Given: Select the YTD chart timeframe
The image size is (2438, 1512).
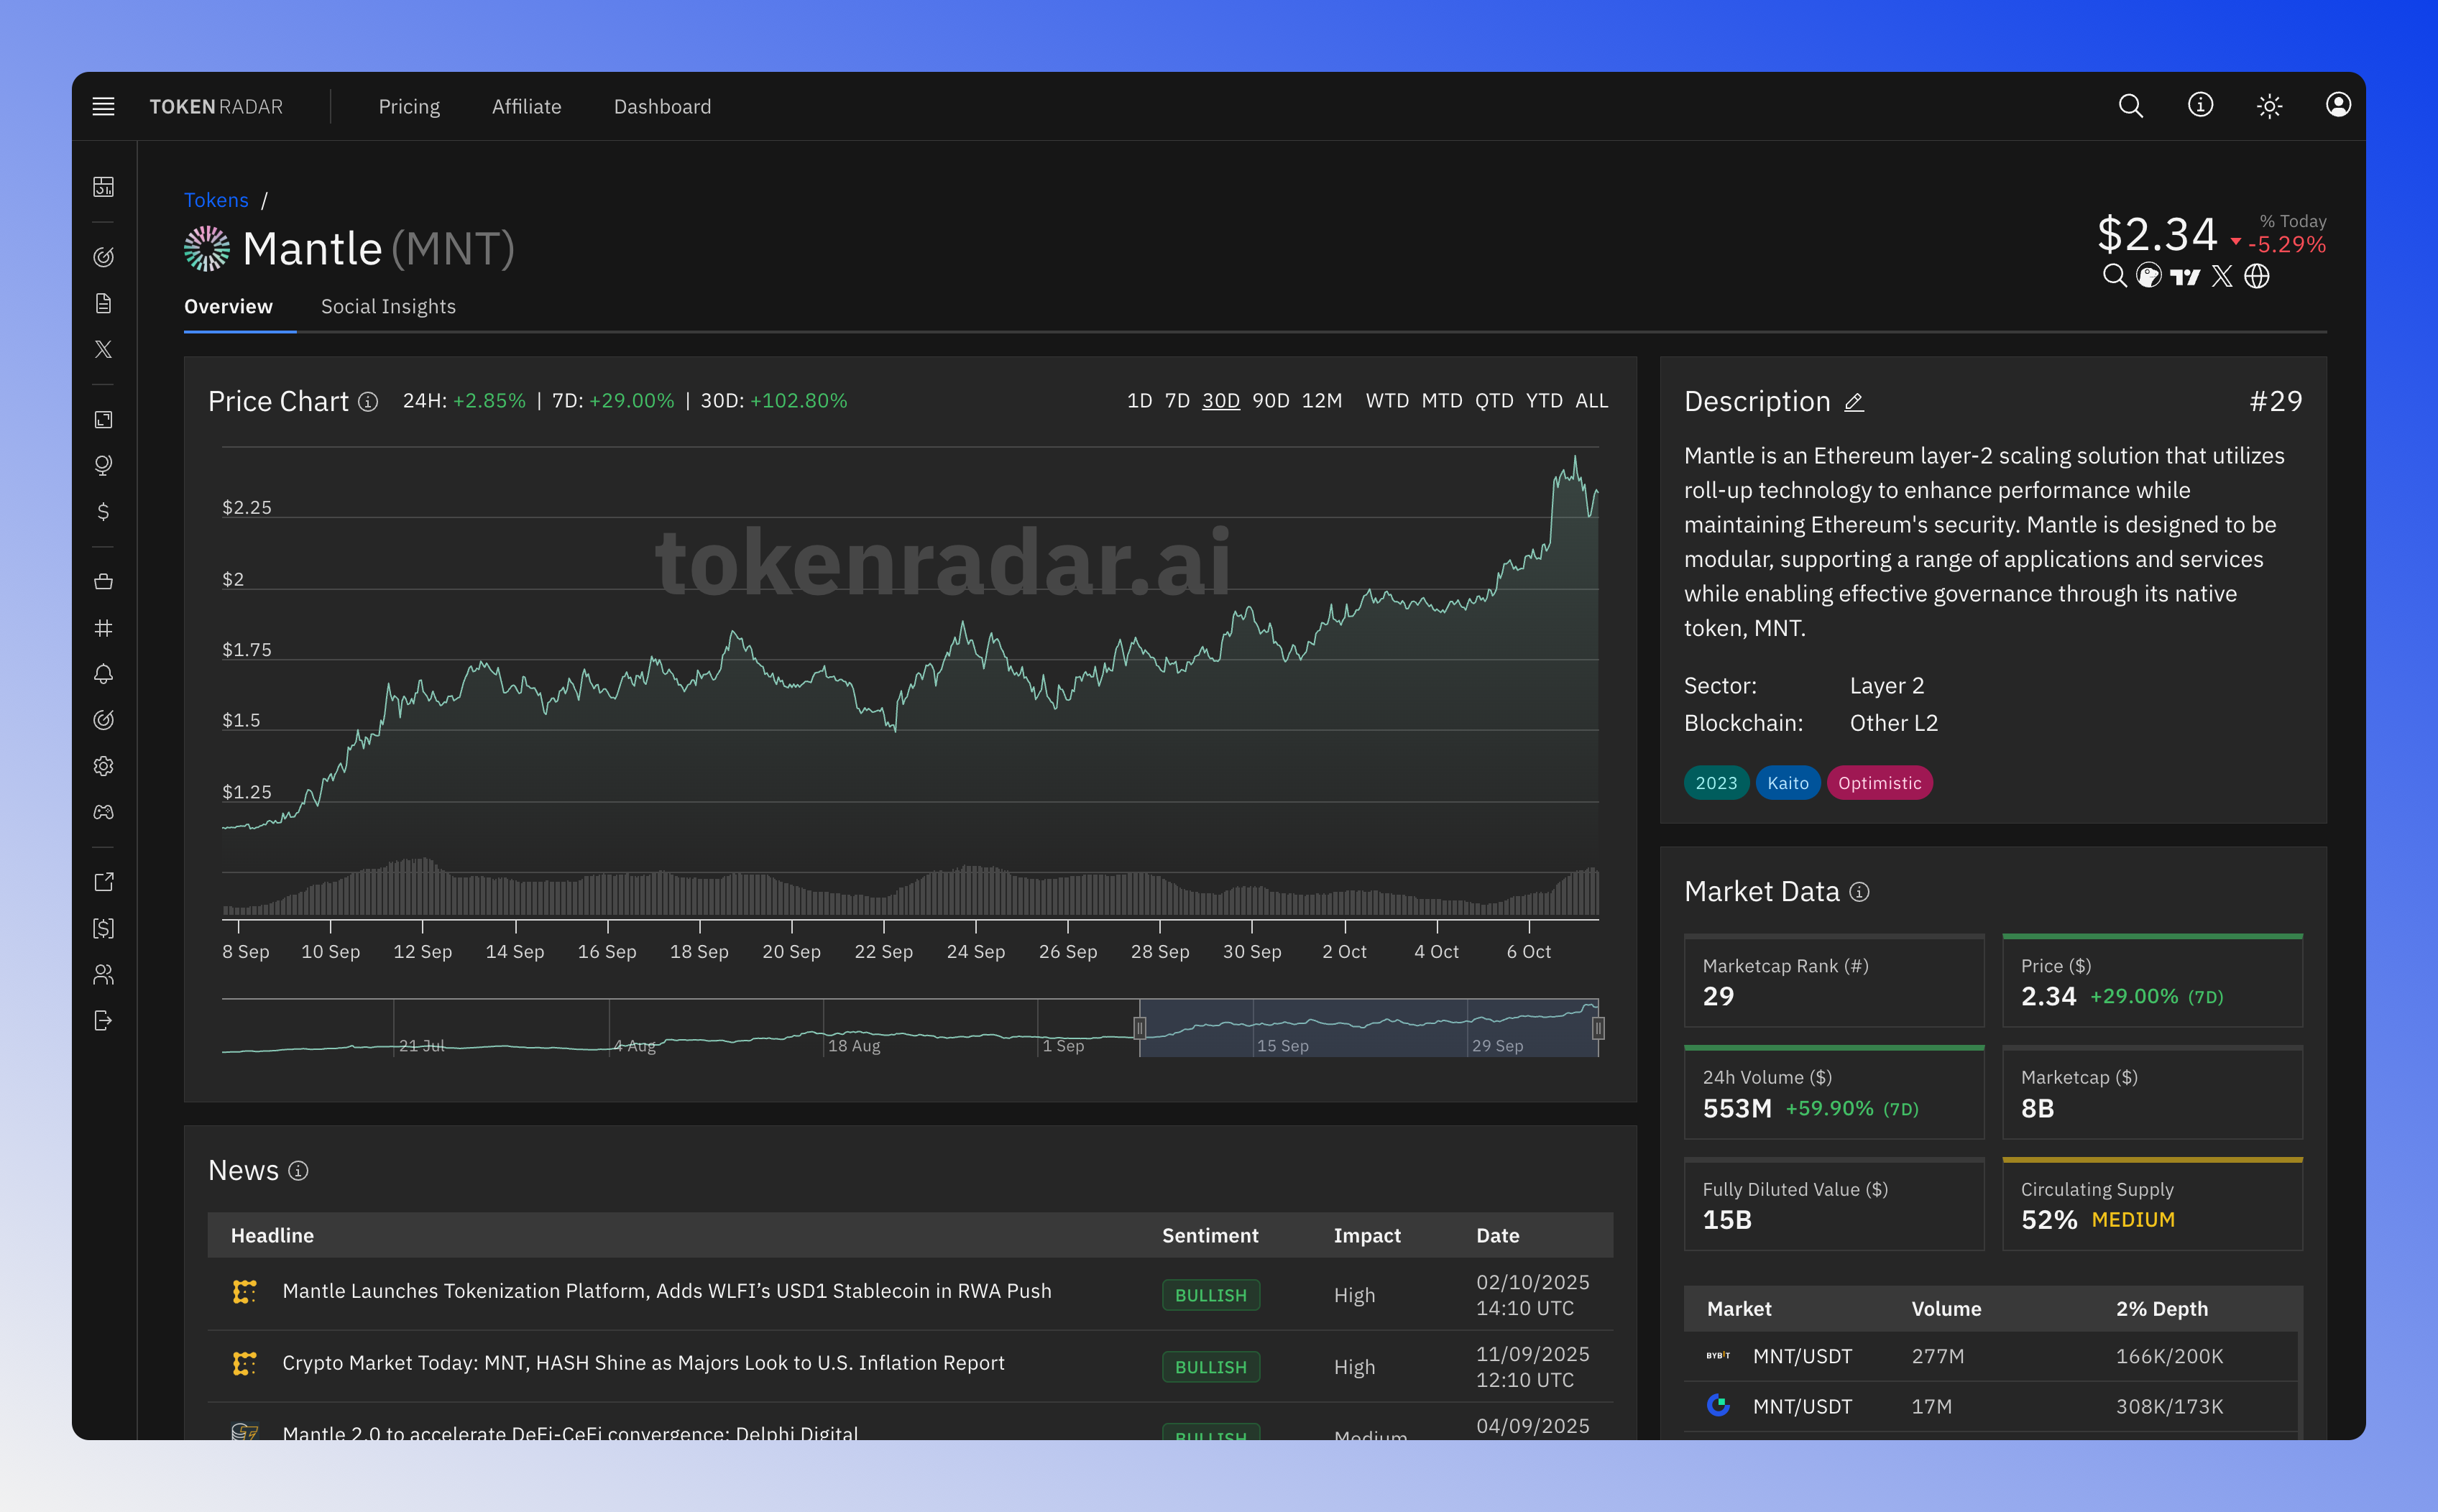Looking at the screenshot, I should 1545,400.
